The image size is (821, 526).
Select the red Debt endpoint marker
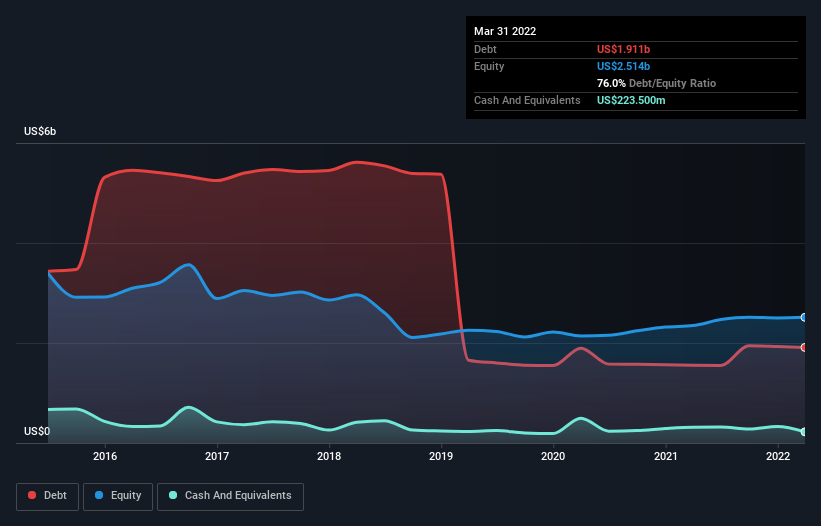804,348
